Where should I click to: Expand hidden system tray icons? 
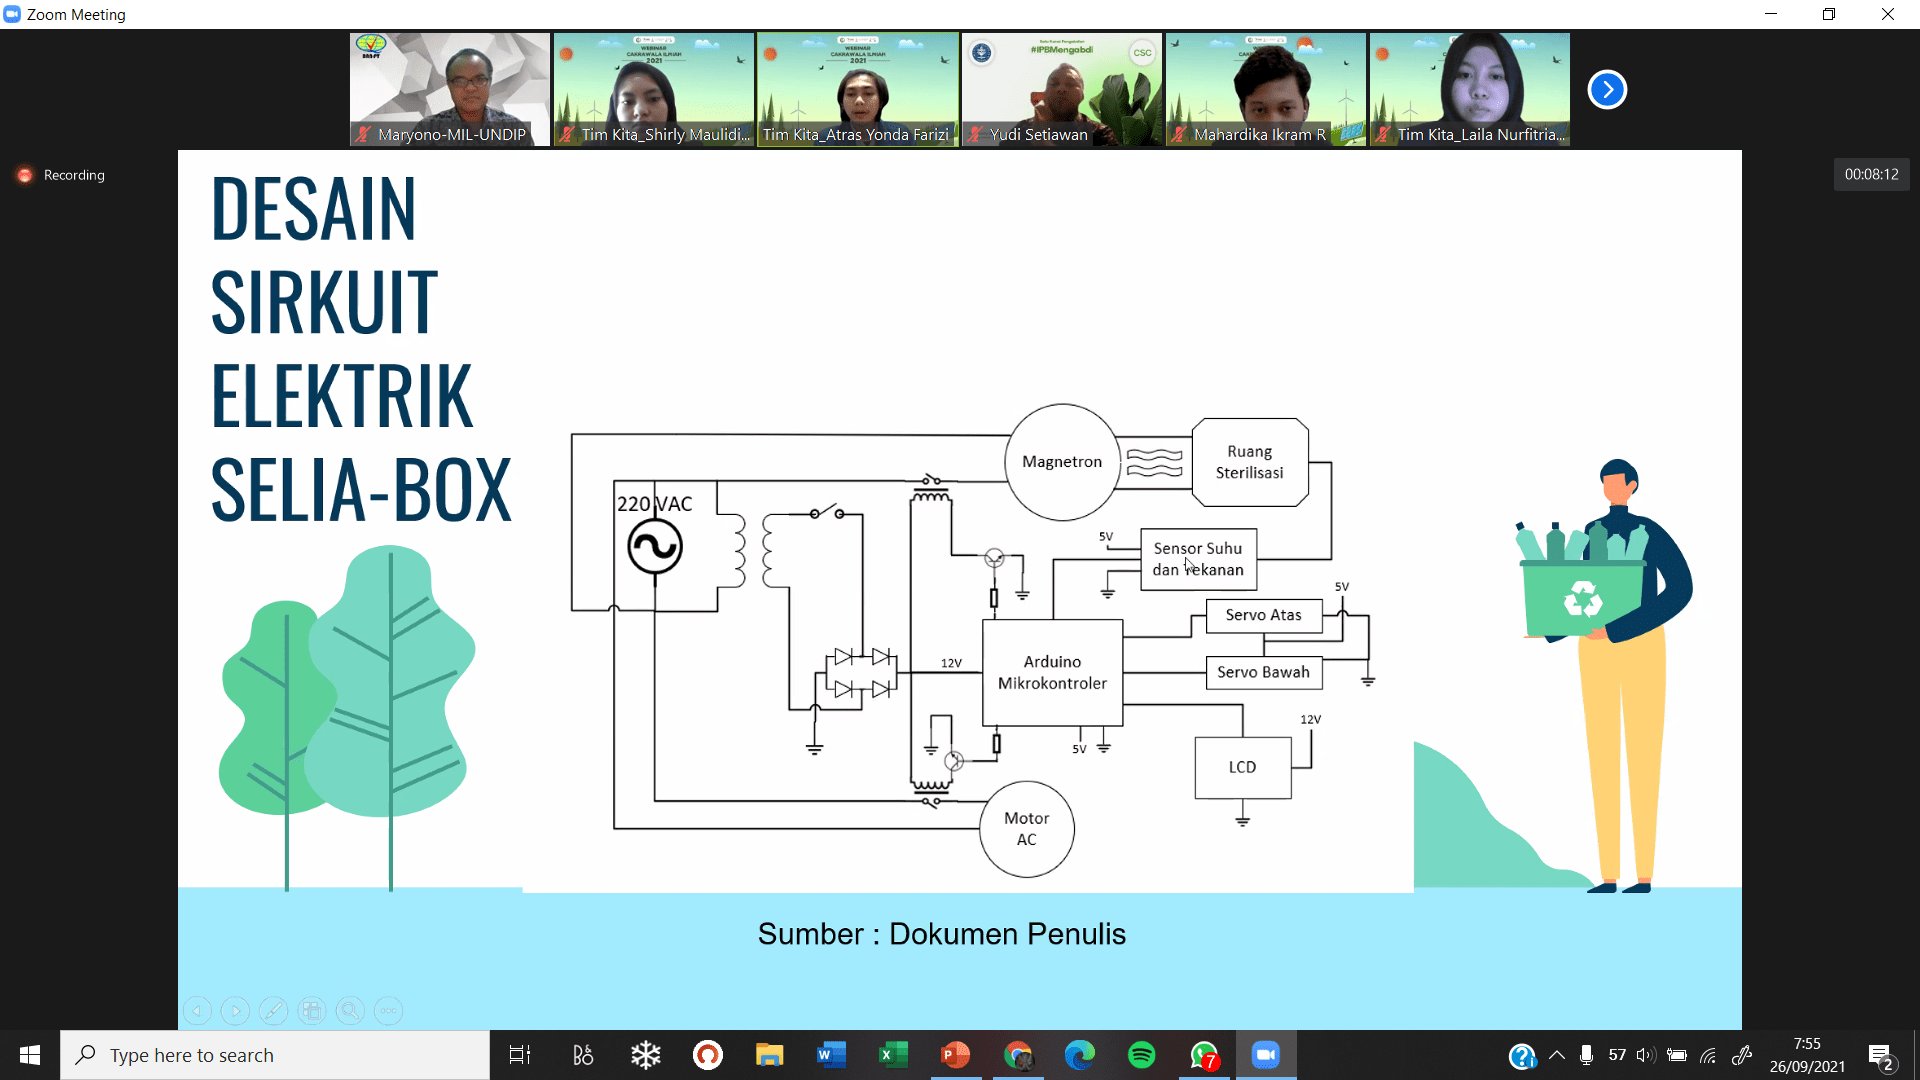click(x=1557, y=1055)
